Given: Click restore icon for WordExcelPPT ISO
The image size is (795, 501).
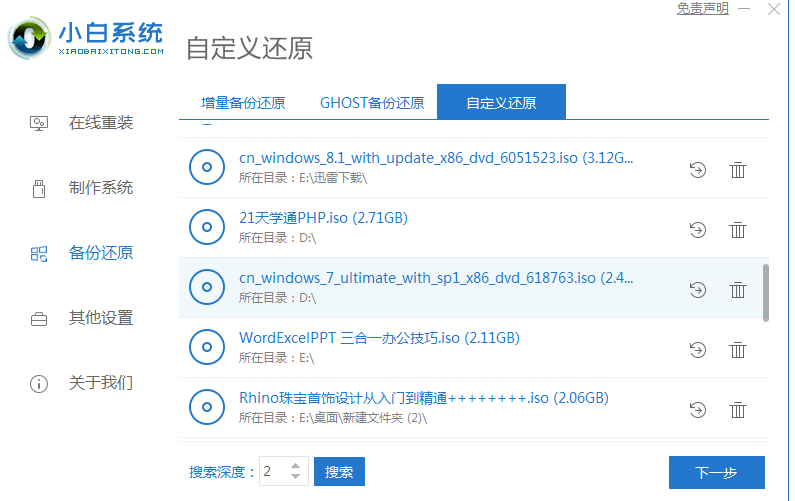Looking at the screenshot, I should [698, 349].
